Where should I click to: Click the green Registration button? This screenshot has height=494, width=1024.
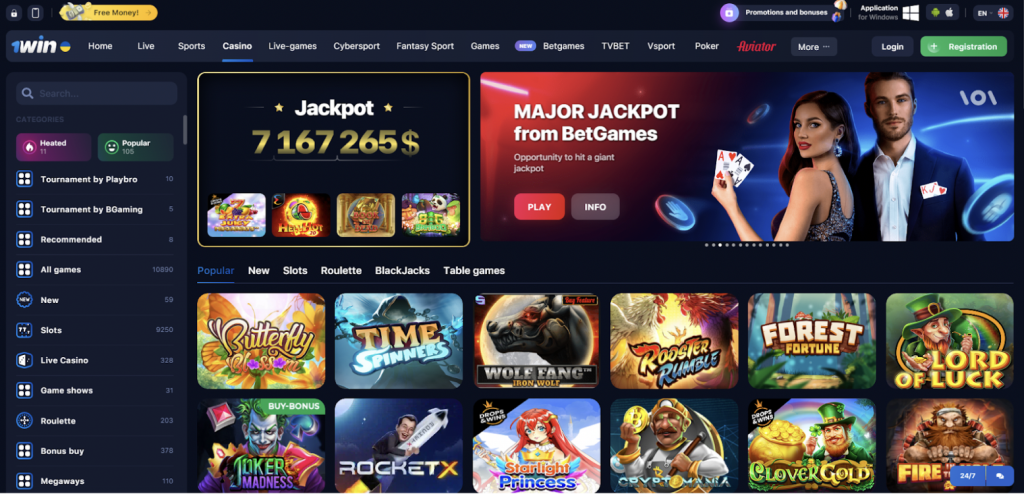coord(963,46)
